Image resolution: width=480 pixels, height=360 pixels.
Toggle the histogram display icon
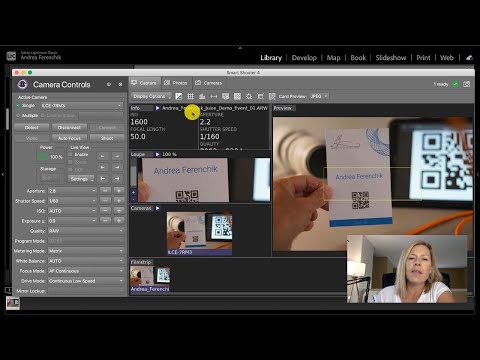point(202,96)
